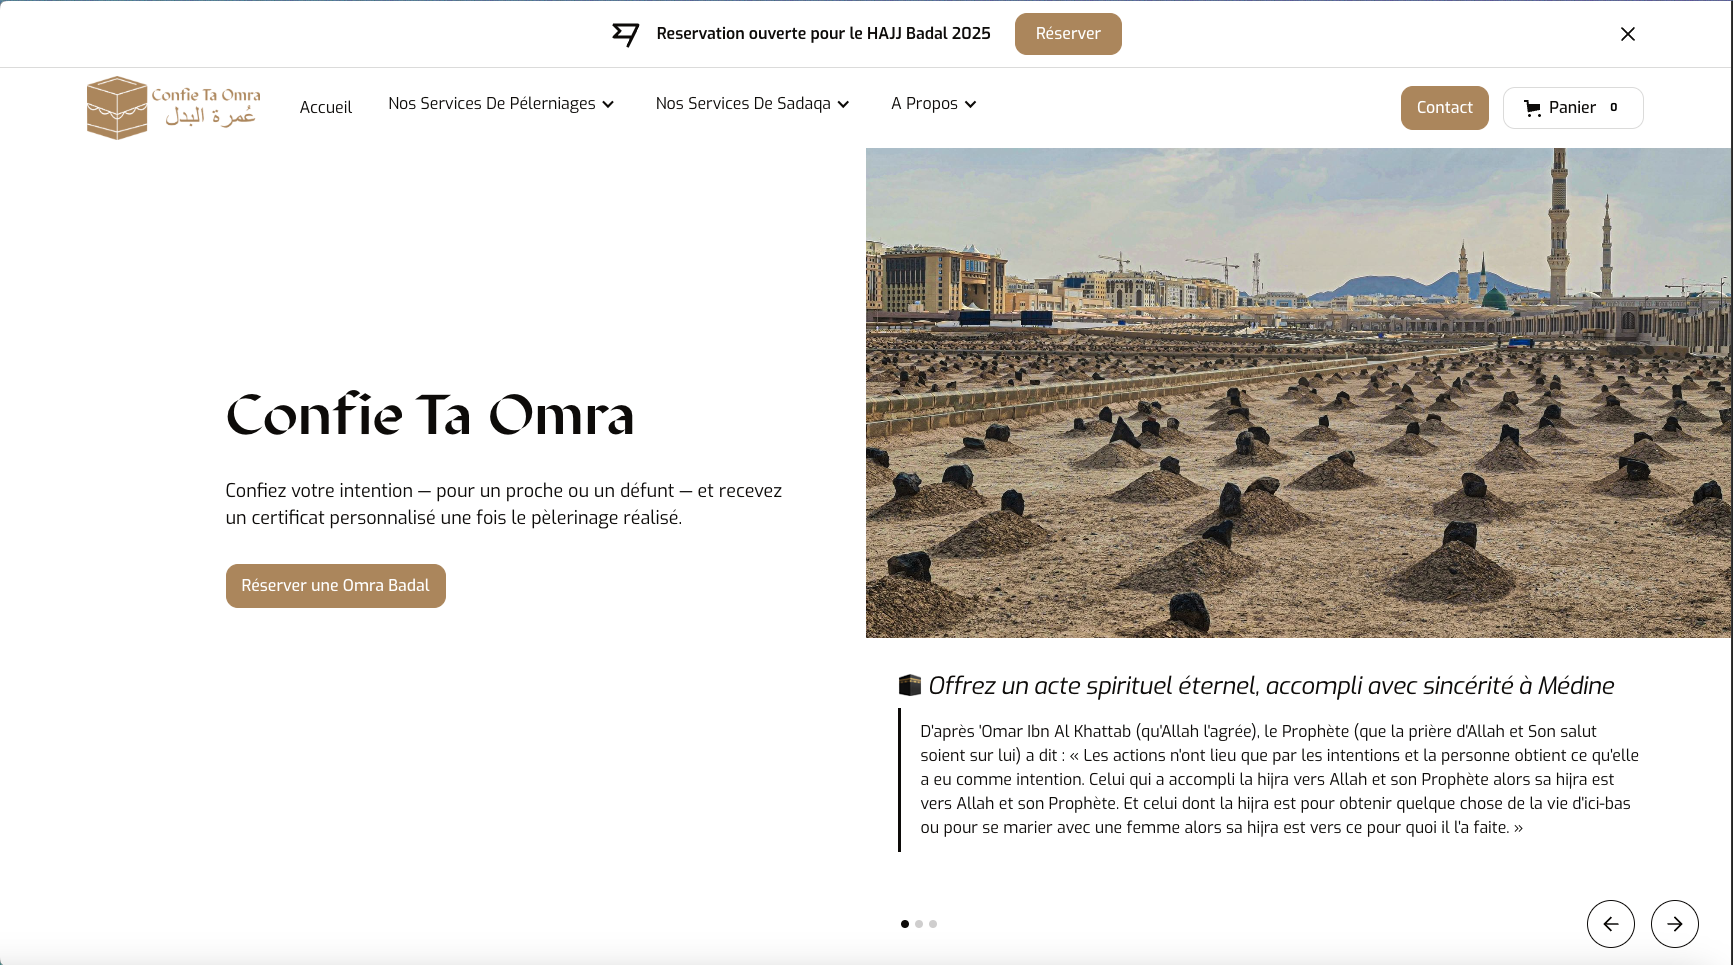Click Réserver une Omra Badal button
The image size is (1733, 965).
coord(335,586)
